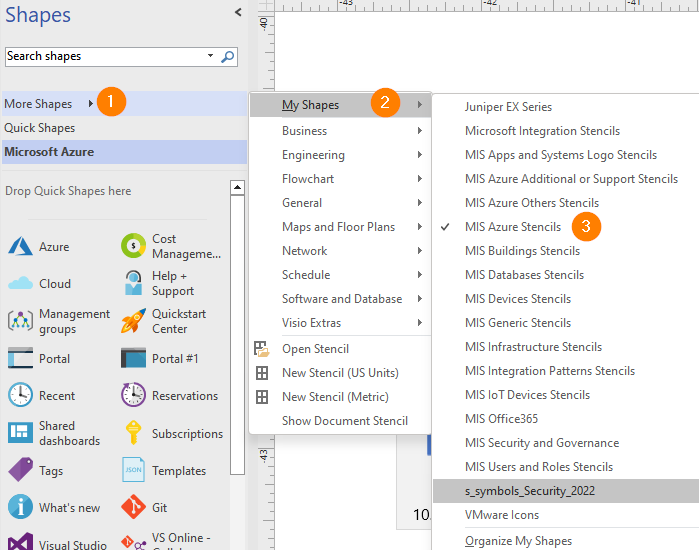Open the search shapes dropdown arrow
The image size is (699, 550).
tap(210, 56)
